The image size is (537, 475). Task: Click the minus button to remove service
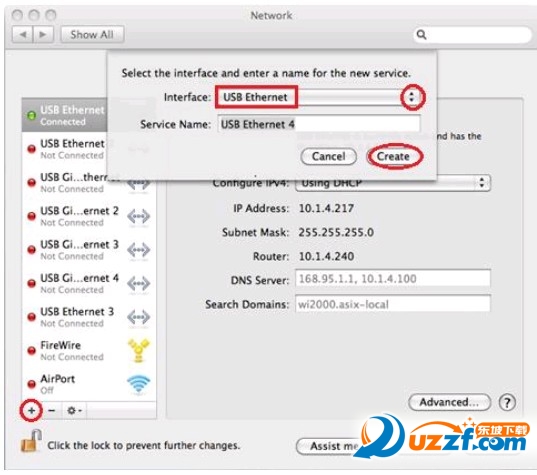click(x=52, y=410)
